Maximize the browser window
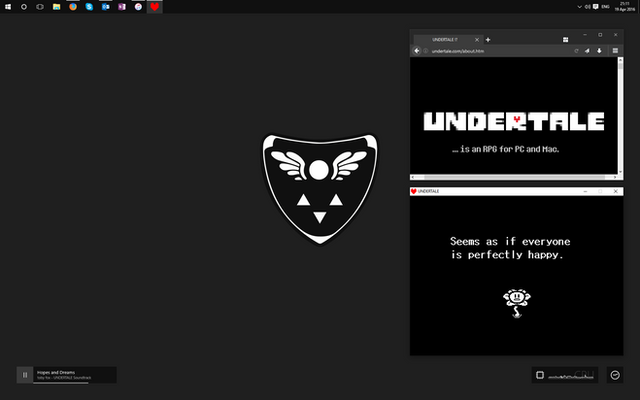 (600, 35)
